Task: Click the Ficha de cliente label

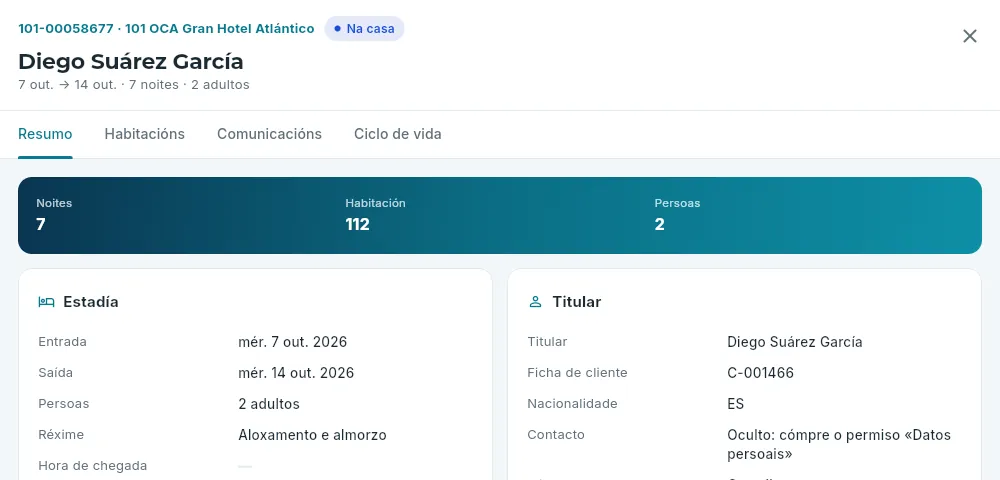Action: tap(577, 374)
